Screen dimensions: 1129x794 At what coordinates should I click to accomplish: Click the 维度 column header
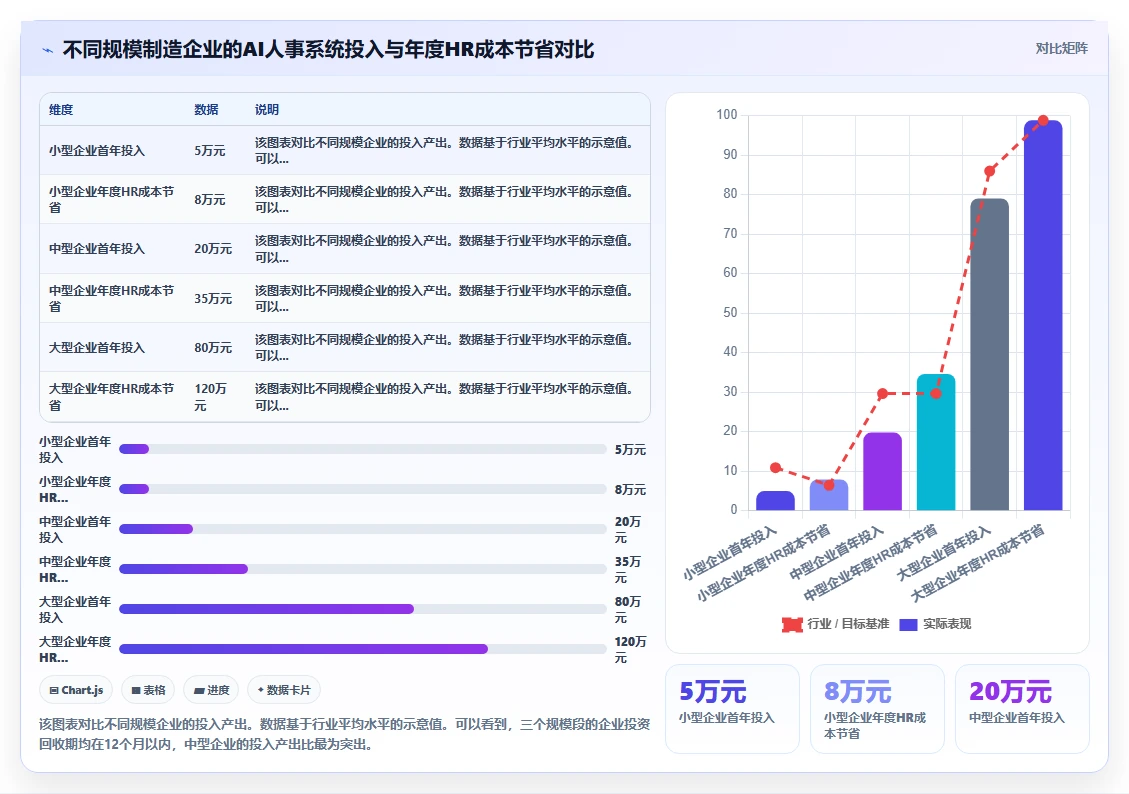coord(61,109)
